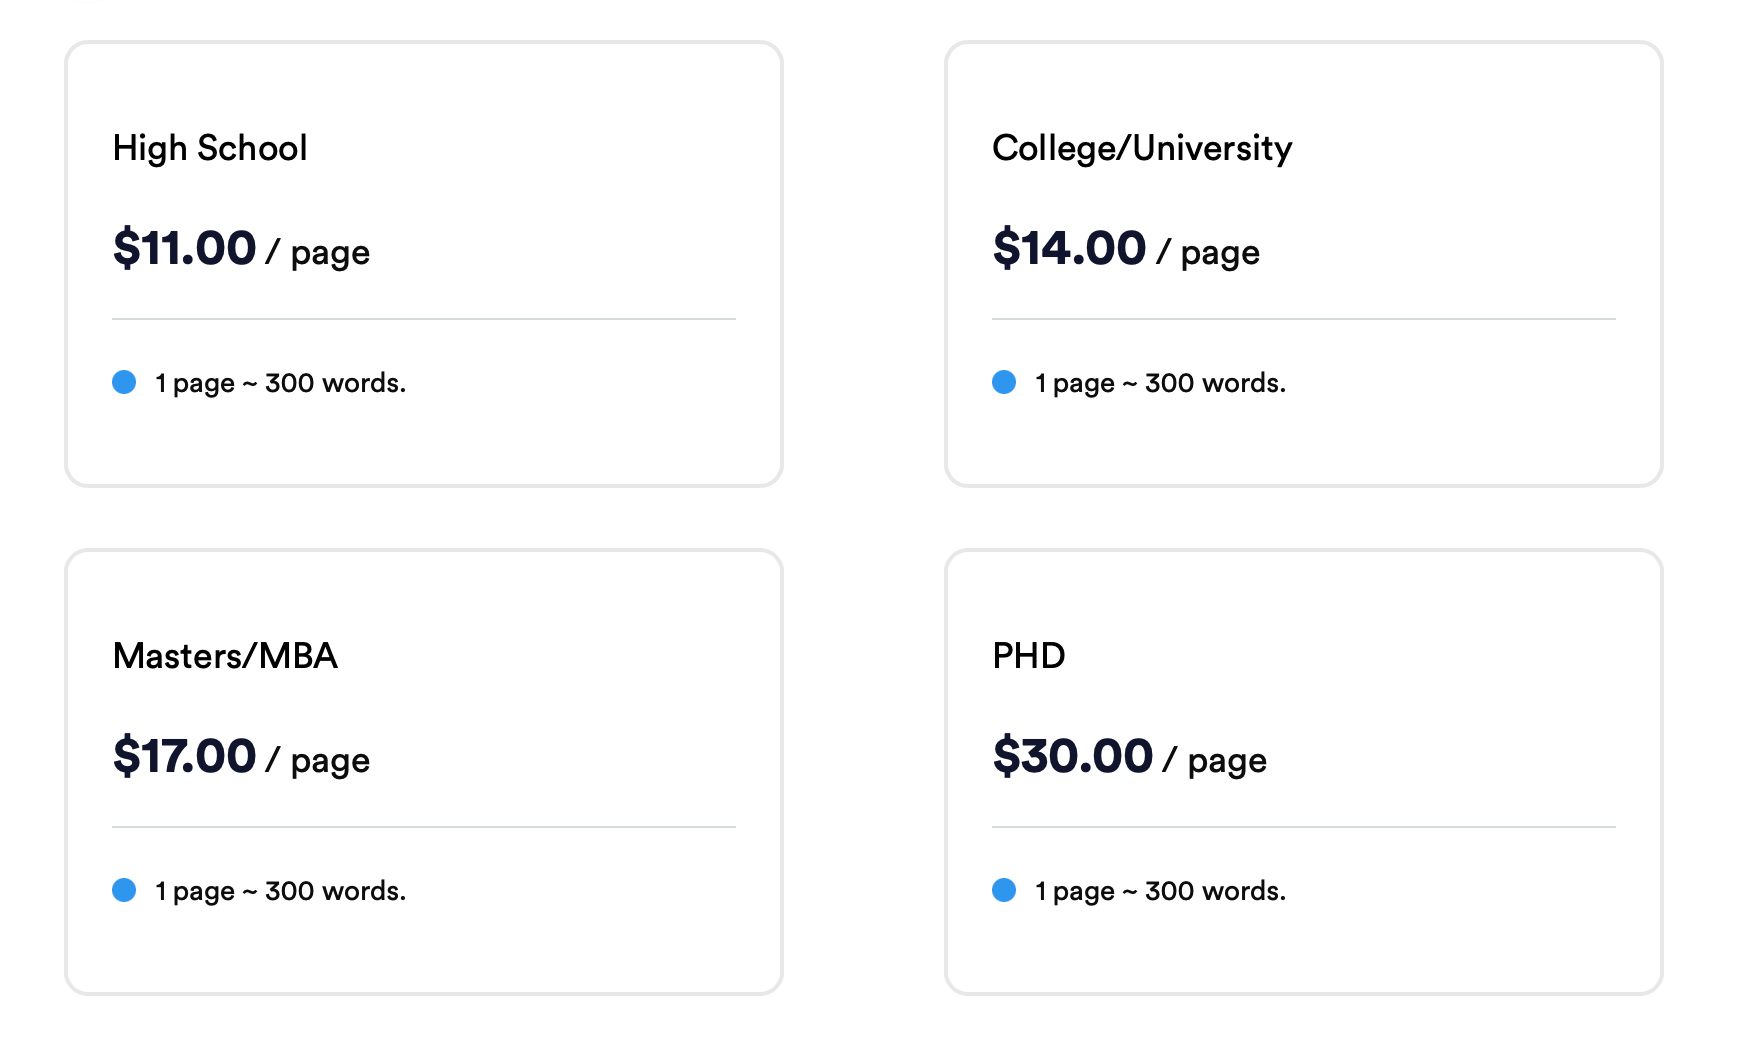The image size is (1750, 1042).
Task: Click '/ page' next to $17.00
Action: pyautogui.click(x=318, y=761)
